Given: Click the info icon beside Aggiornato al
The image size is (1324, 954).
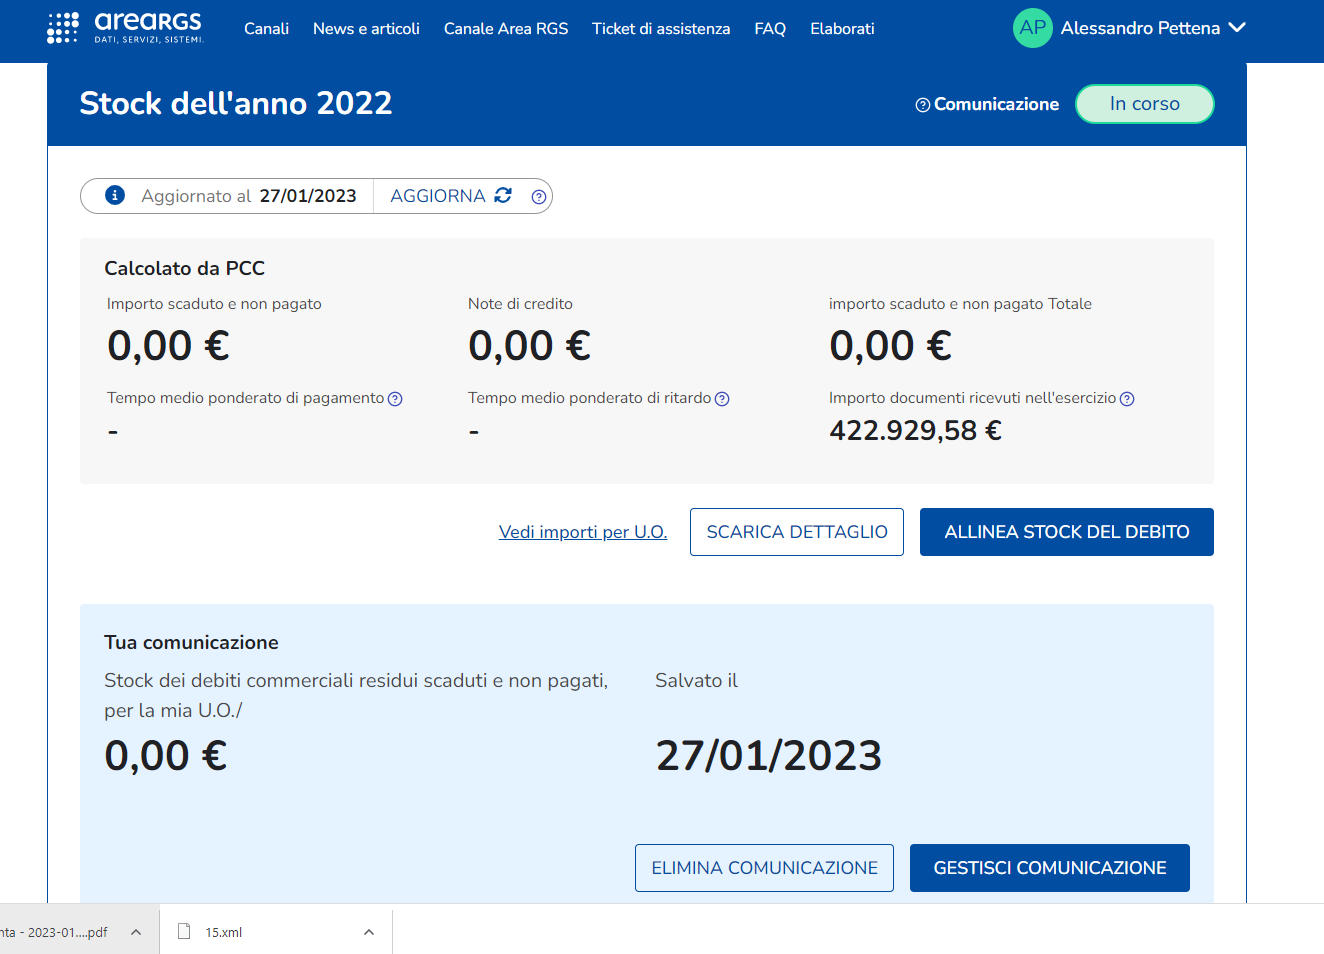Looking at the screenshot, I should (x=115, y=195).
